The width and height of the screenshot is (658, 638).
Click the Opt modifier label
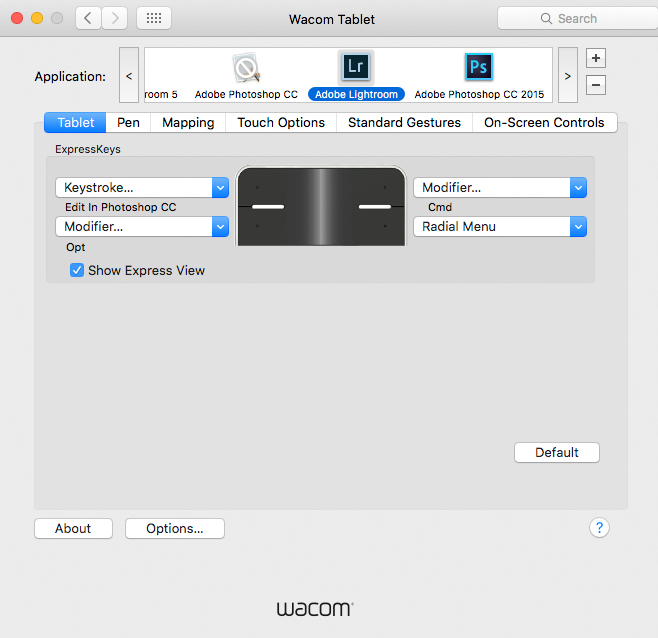[76, 247]
